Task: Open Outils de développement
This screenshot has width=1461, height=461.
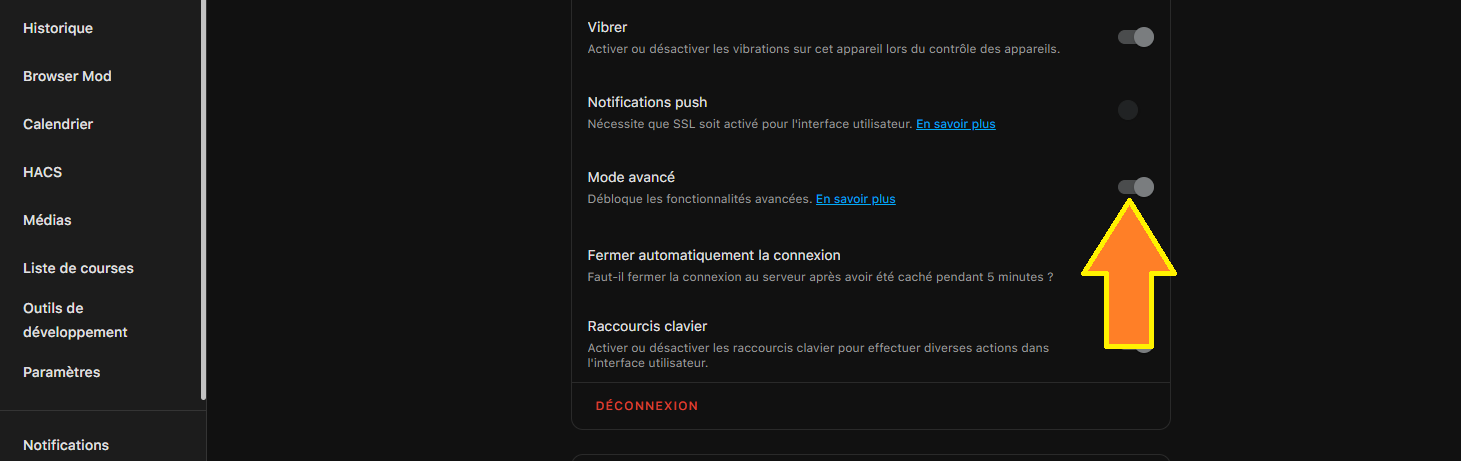Action: pos(75,320)
